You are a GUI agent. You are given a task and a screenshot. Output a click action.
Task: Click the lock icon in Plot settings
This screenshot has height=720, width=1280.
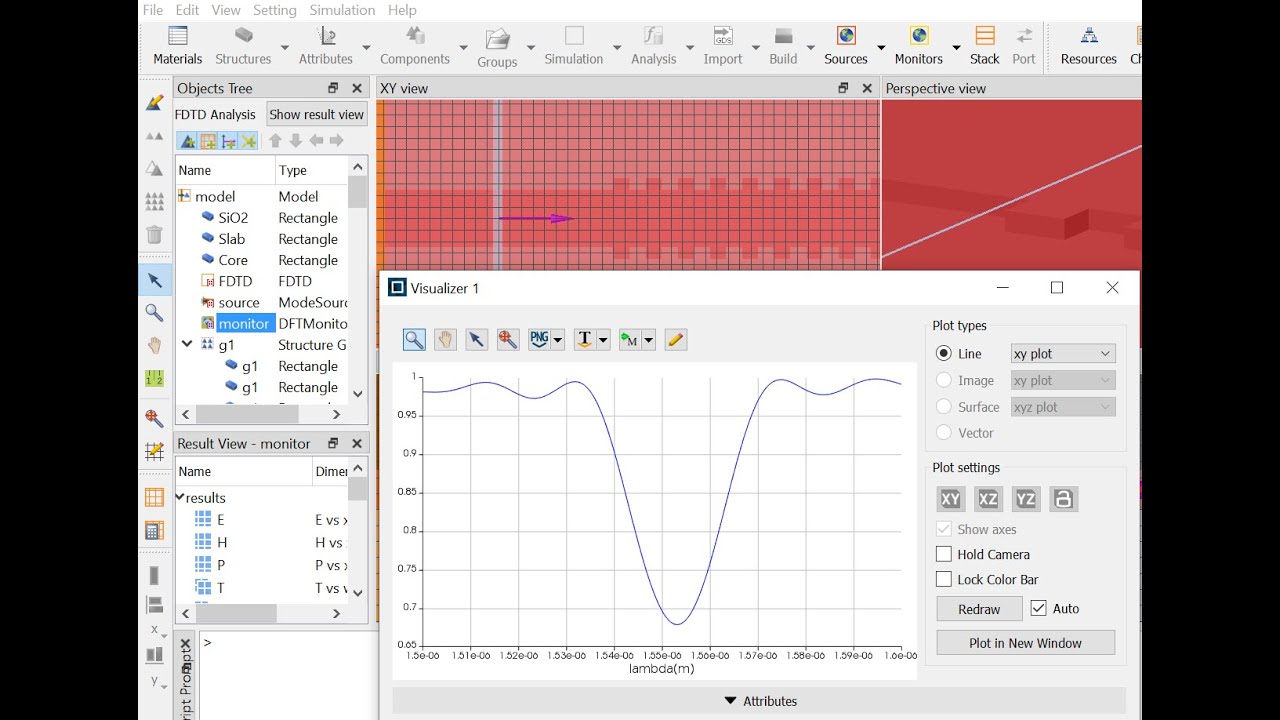(1064, 499)
